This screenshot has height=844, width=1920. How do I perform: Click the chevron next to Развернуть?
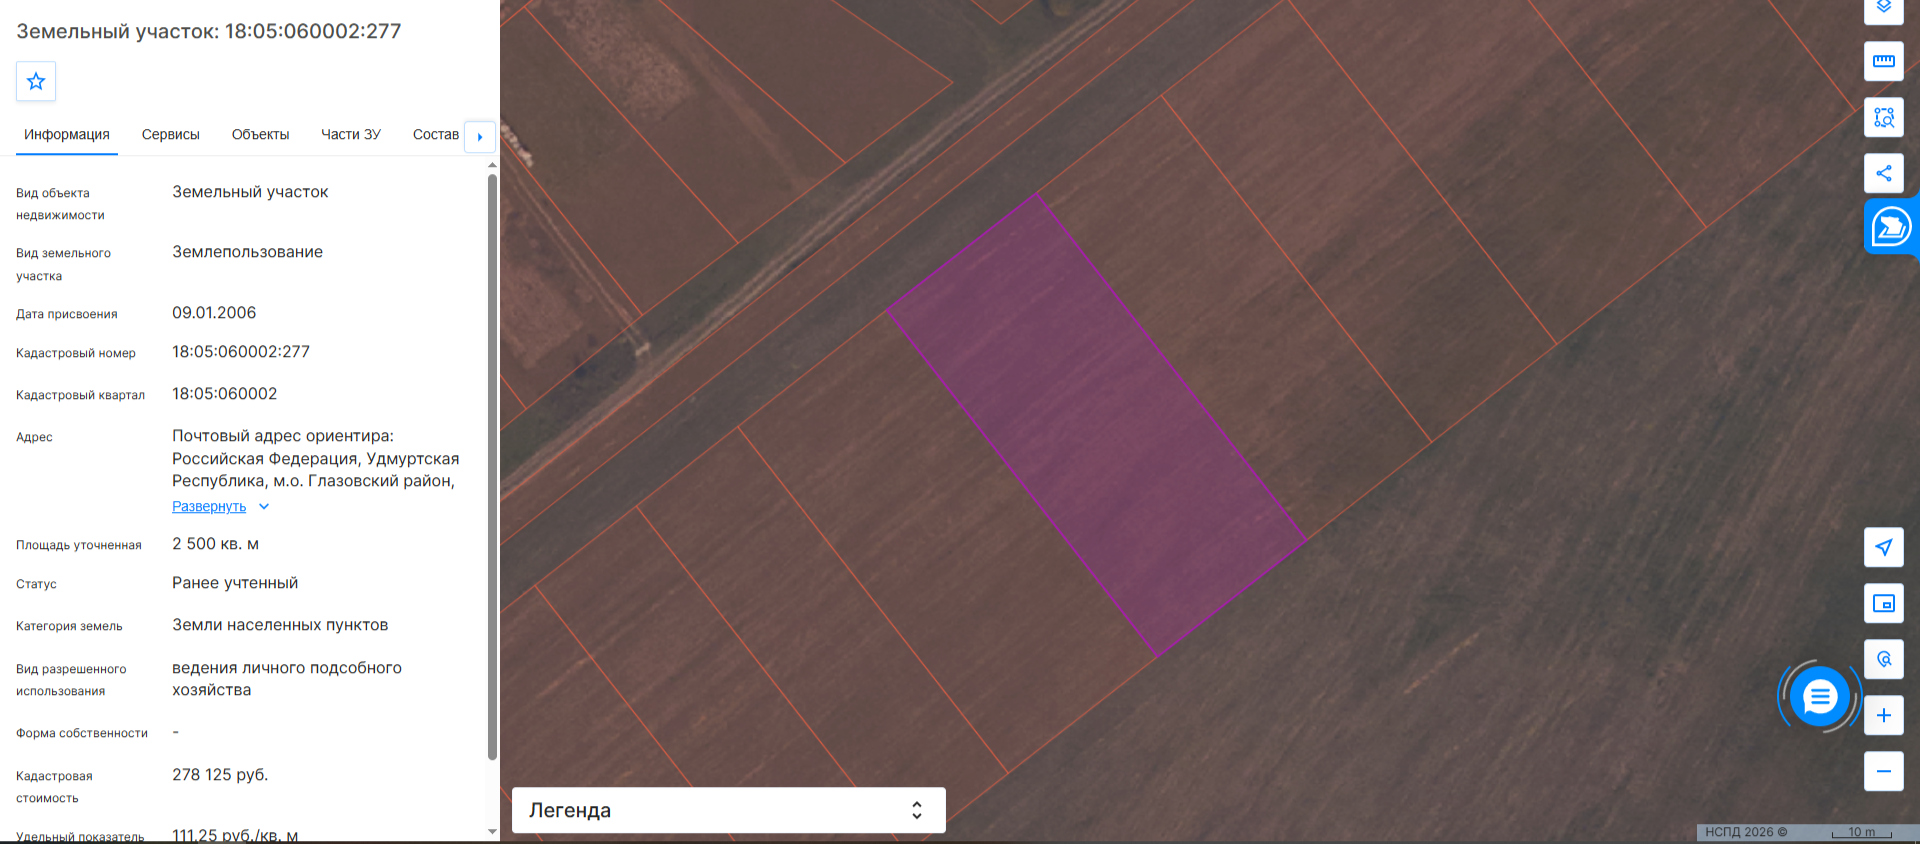coord(264,506)
